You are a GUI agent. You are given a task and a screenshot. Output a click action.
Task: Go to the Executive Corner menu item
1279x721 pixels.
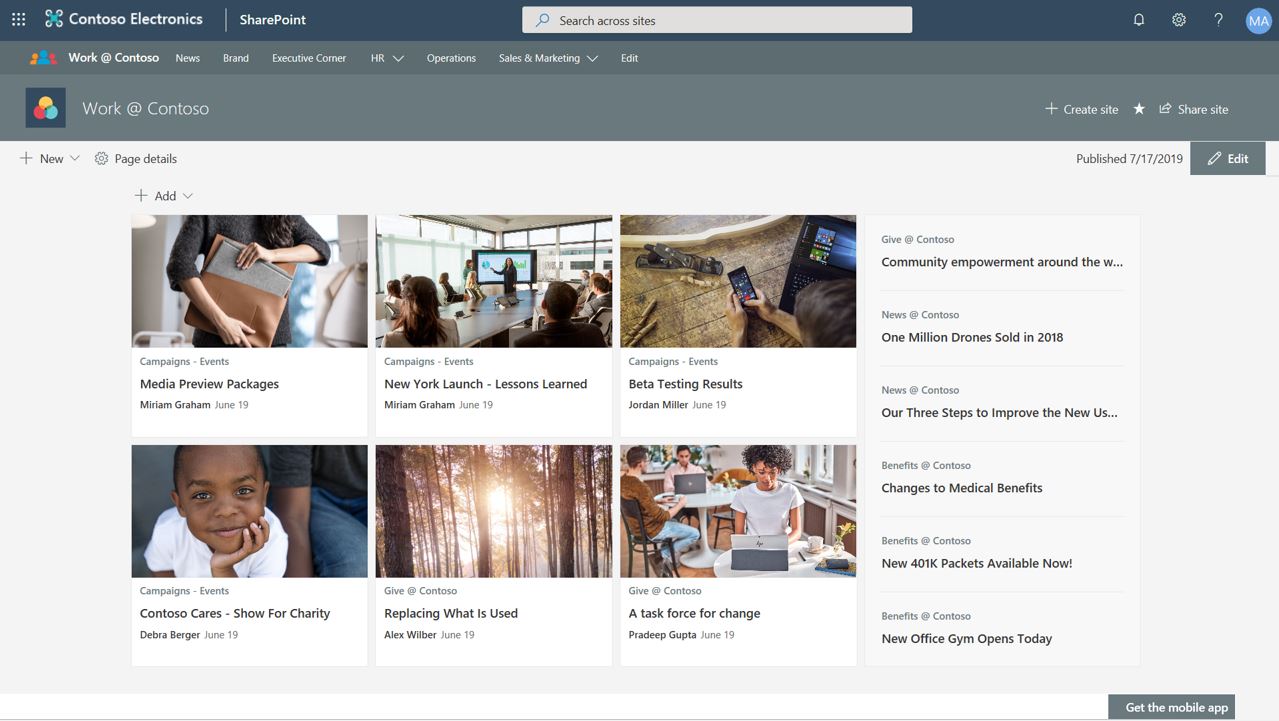pyautogui.click(x=309, y=58)
